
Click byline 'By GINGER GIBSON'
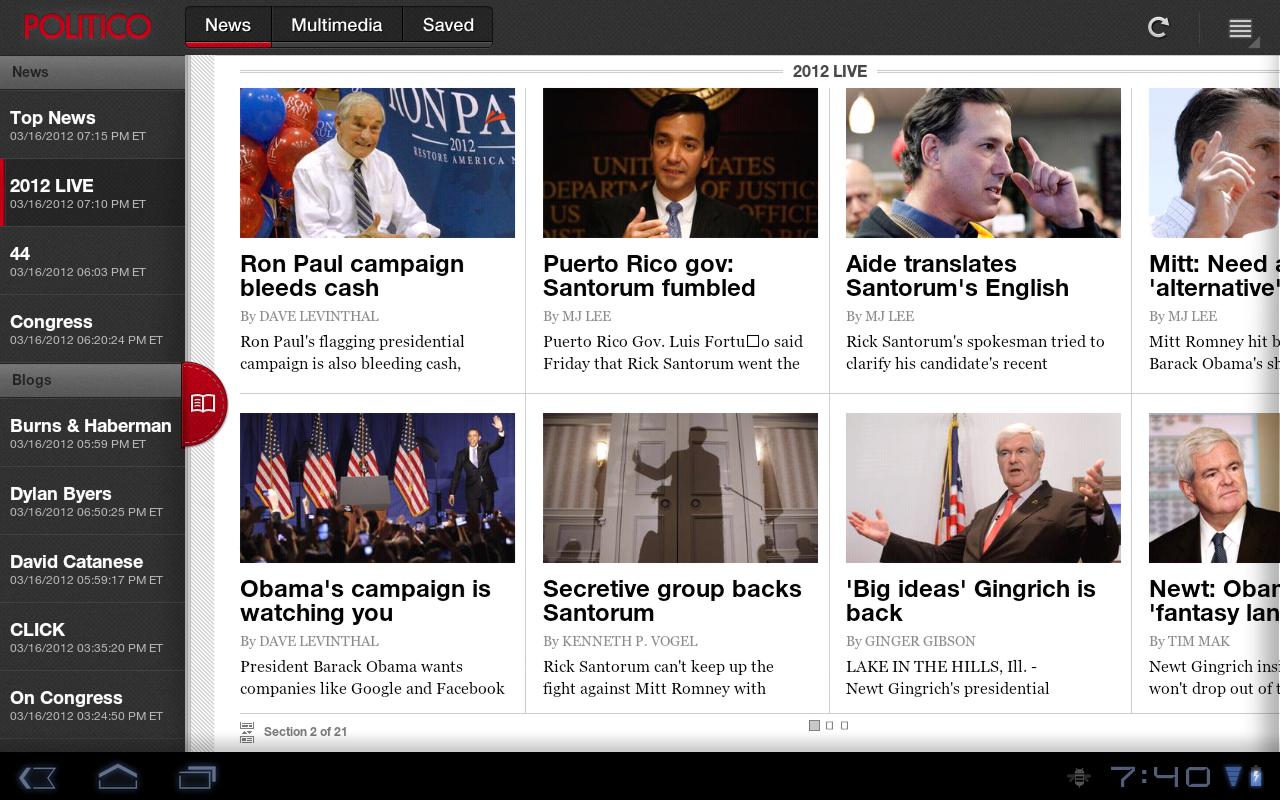click(911, 641)
